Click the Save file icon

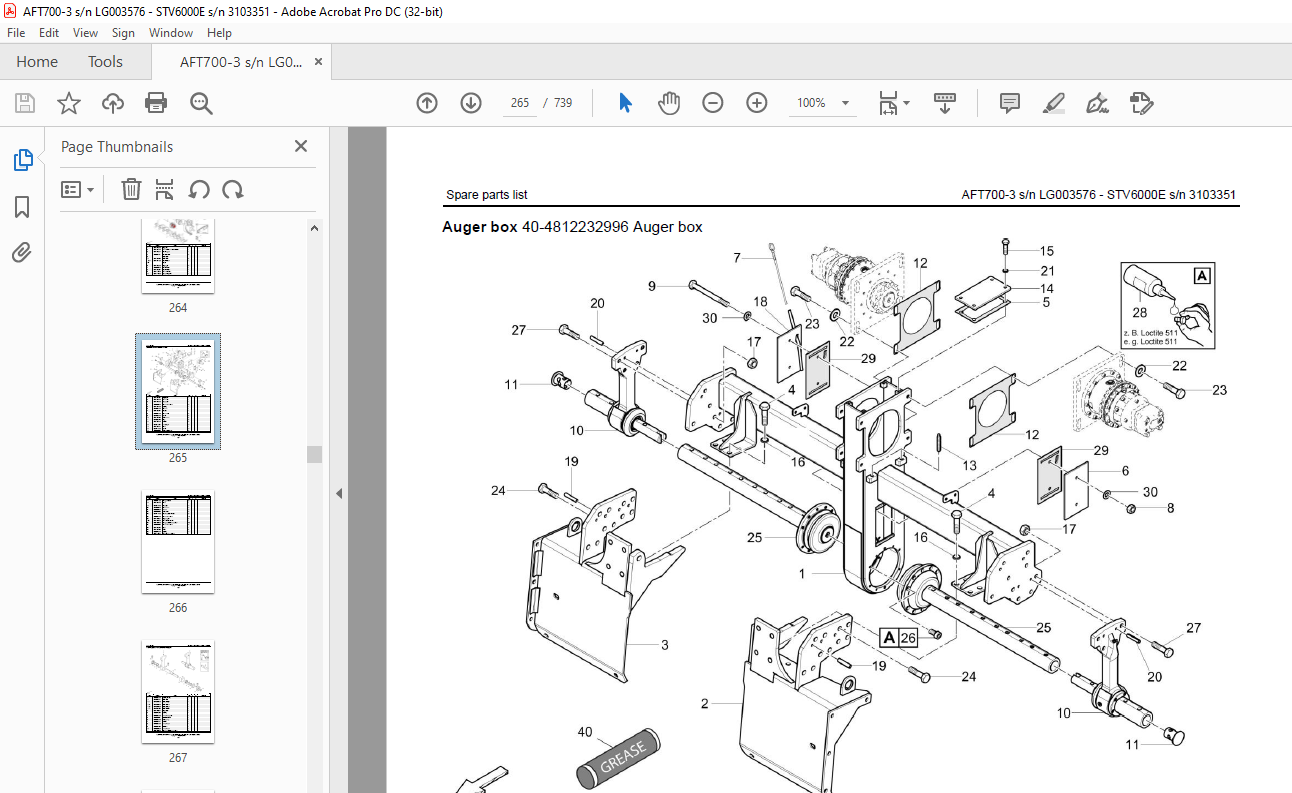click(25, 103)
